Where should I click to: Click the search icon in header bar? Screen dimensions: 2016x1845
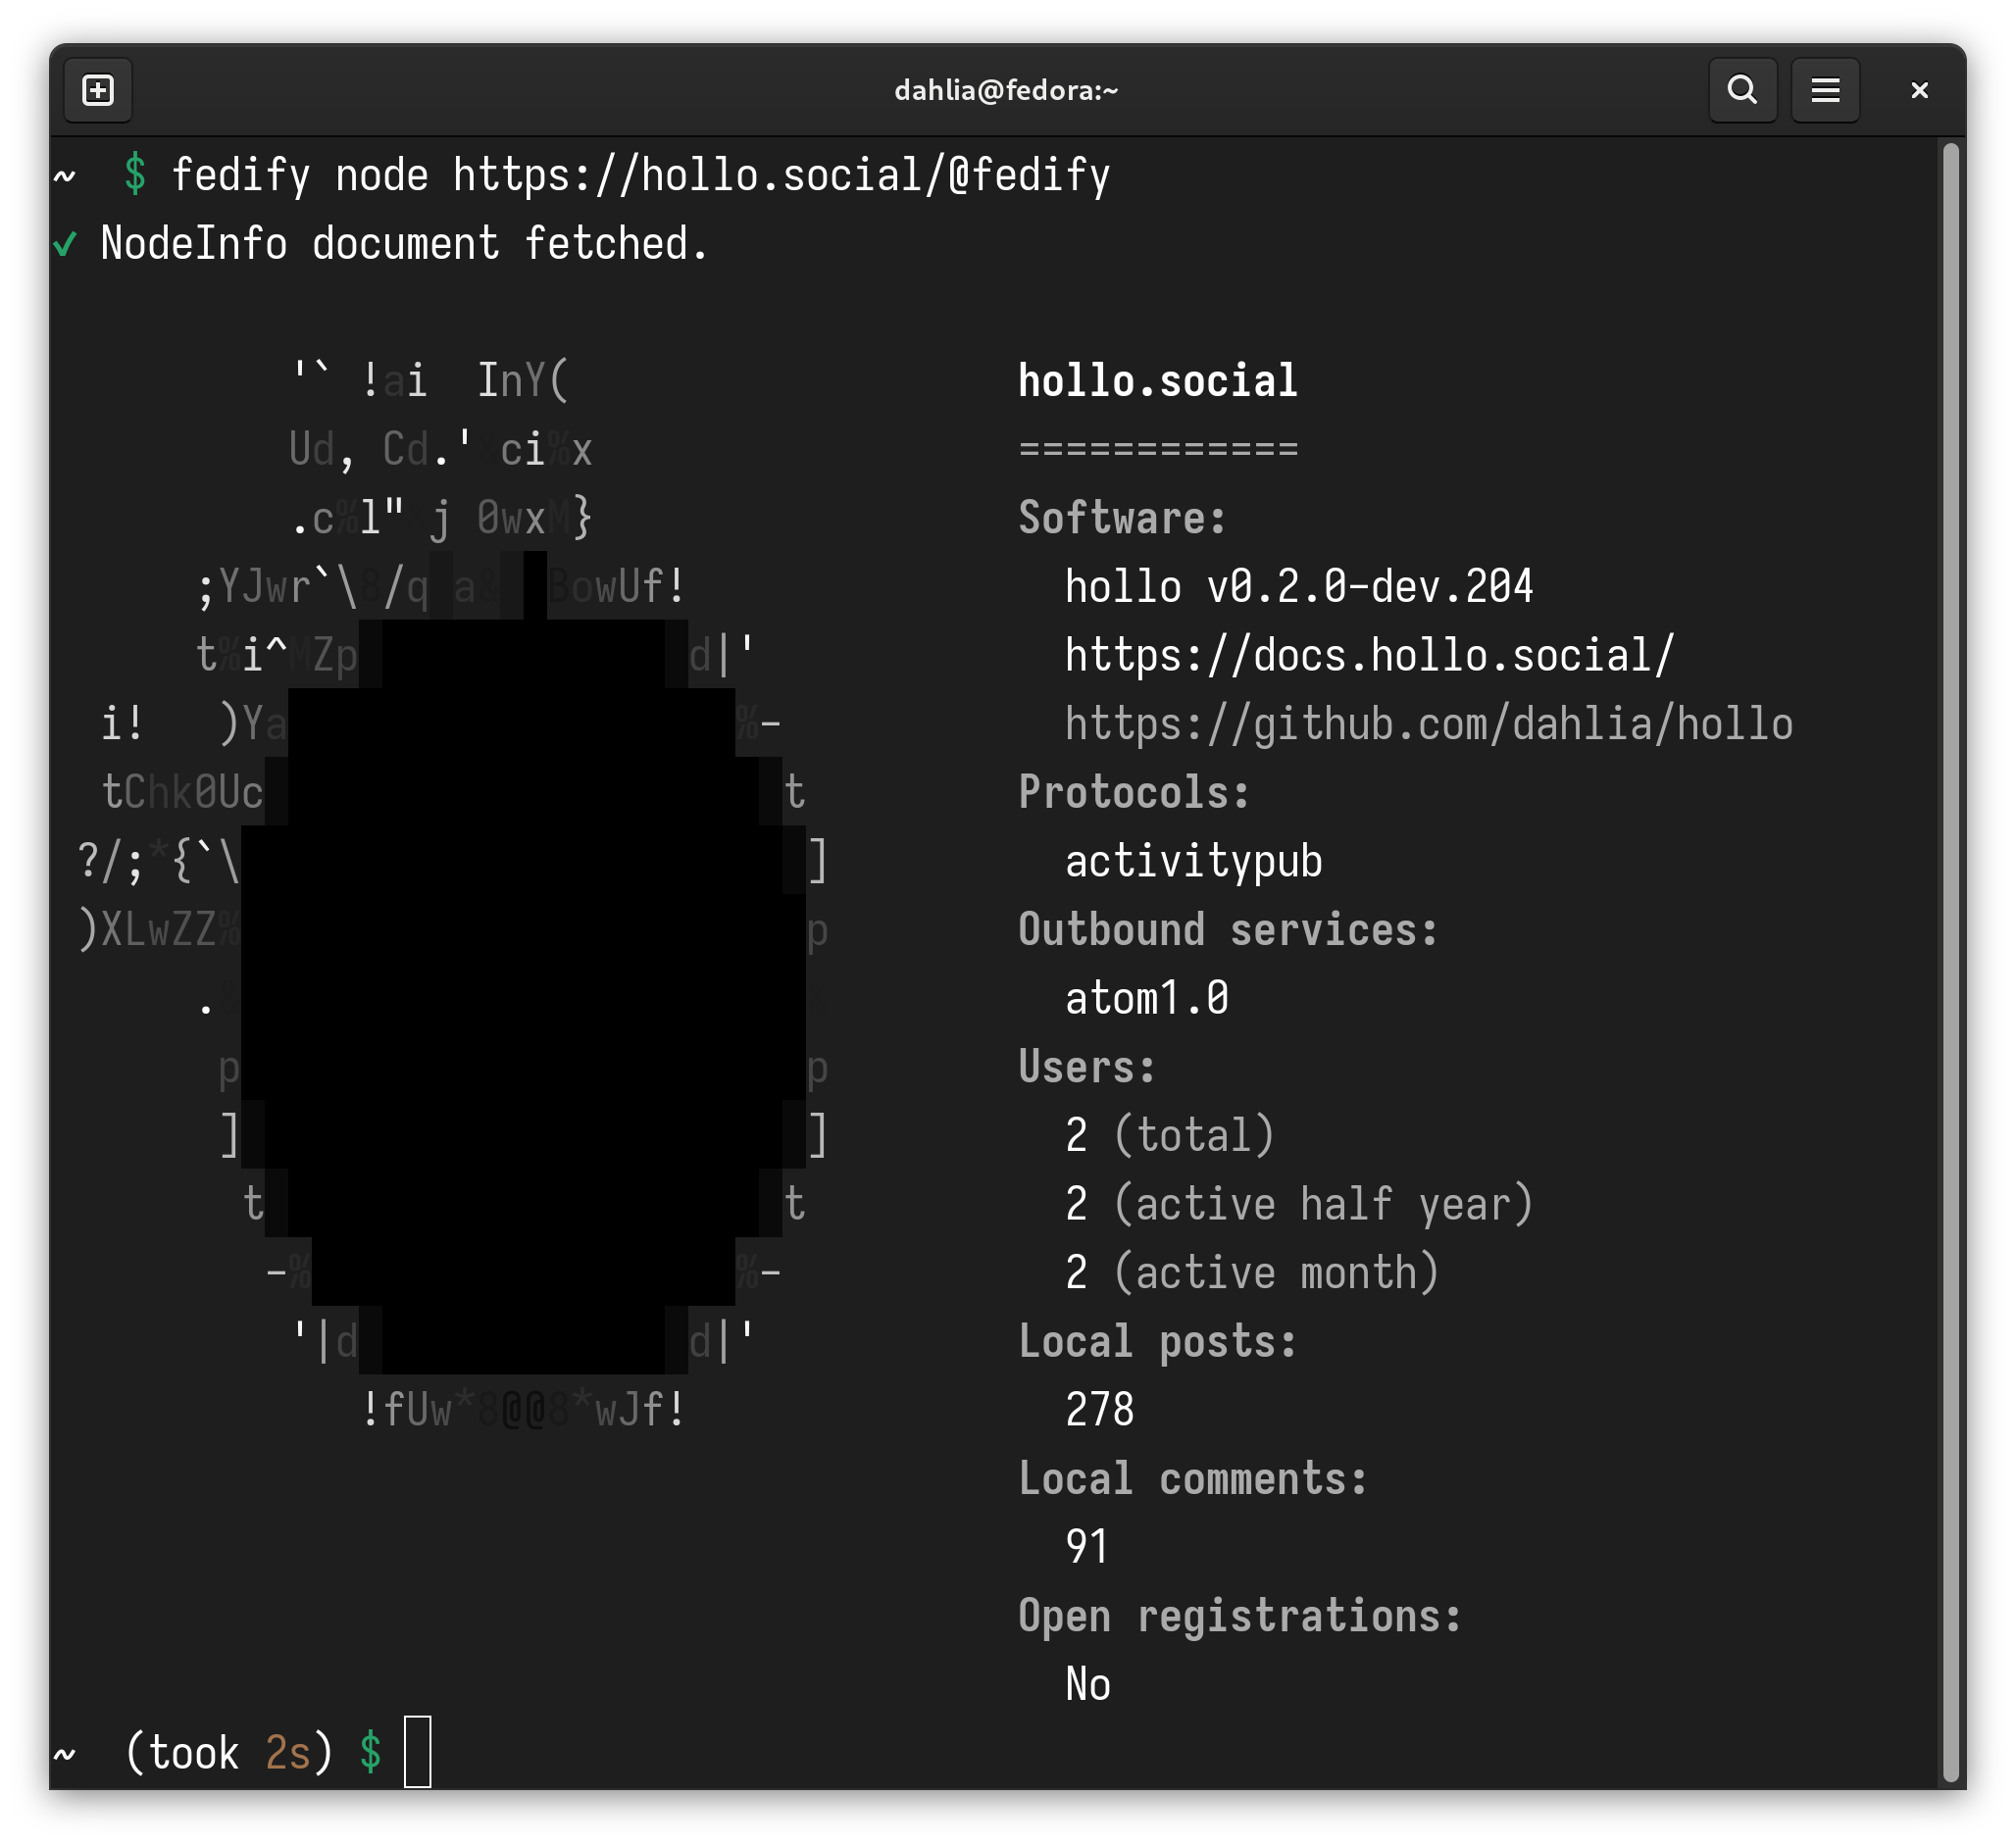tap(1742, 91)
